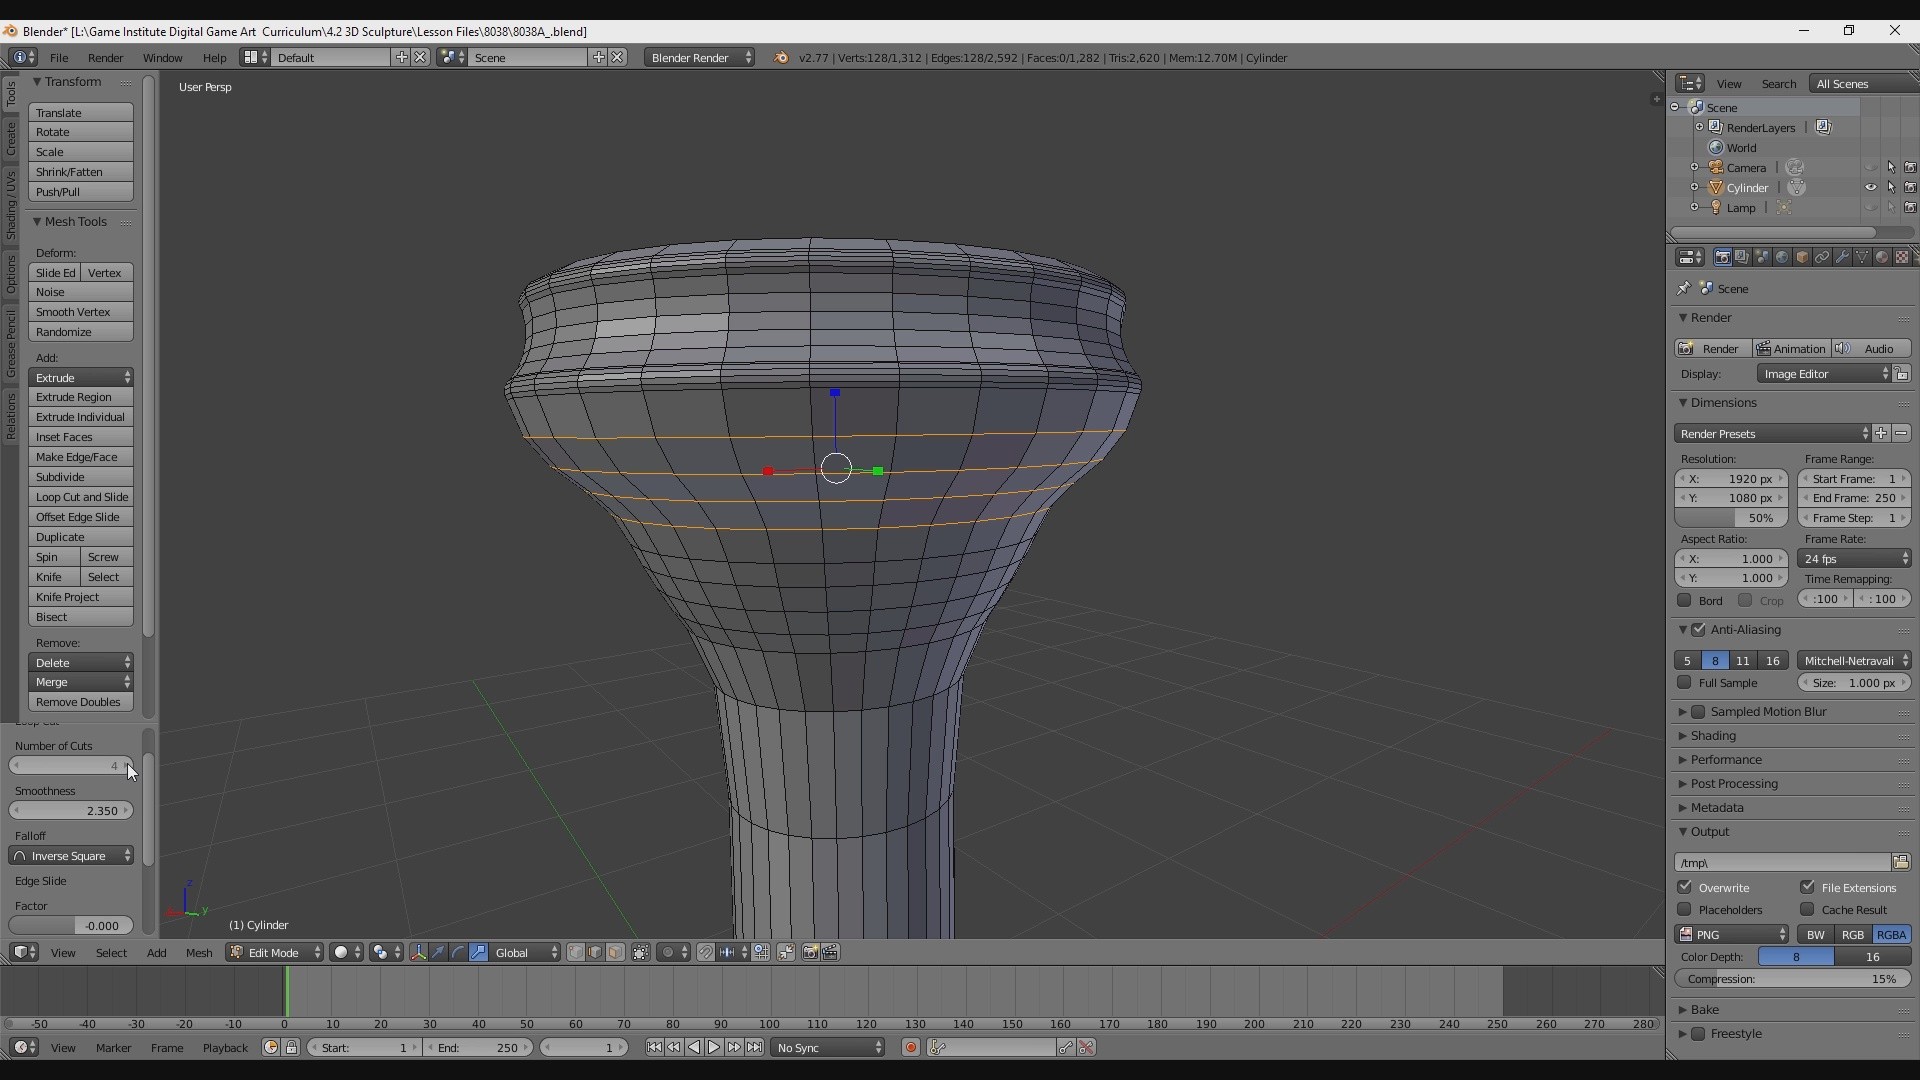1920x1080 pixels.
Task: Enable Sampled Motion Blur checkbox
Action: pyautogui.click(x=1699, y=712)
